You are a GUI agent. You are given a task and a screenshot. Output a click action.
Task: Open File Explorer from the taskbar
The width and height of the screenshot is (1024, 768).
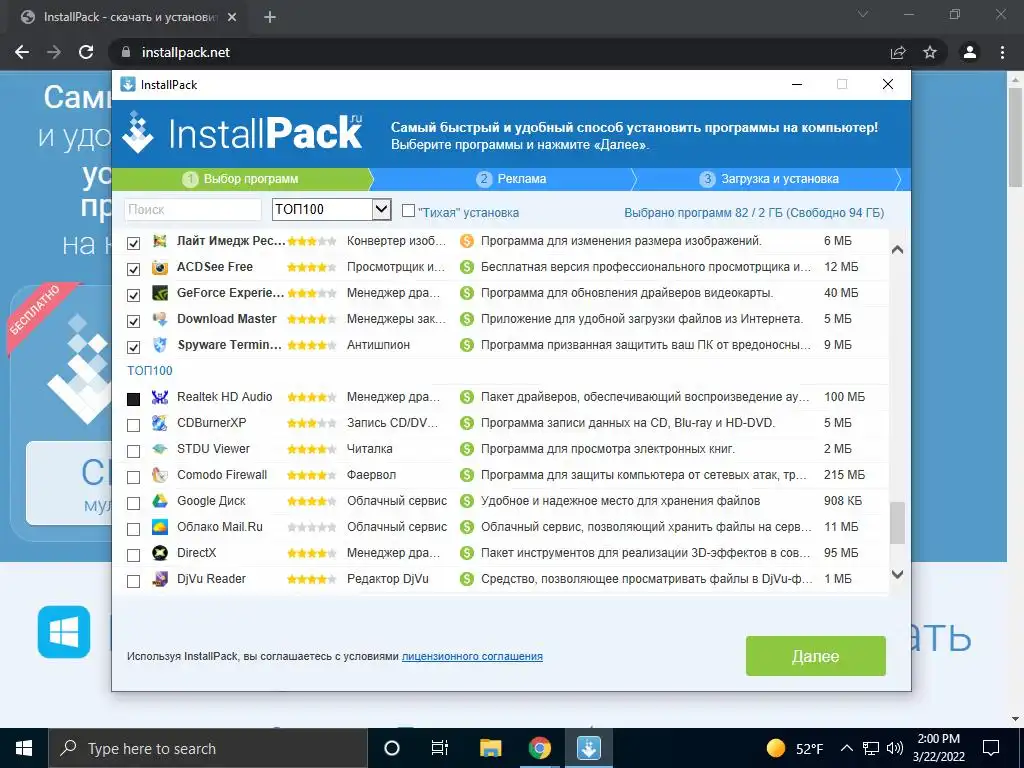[x=490, y=748]
